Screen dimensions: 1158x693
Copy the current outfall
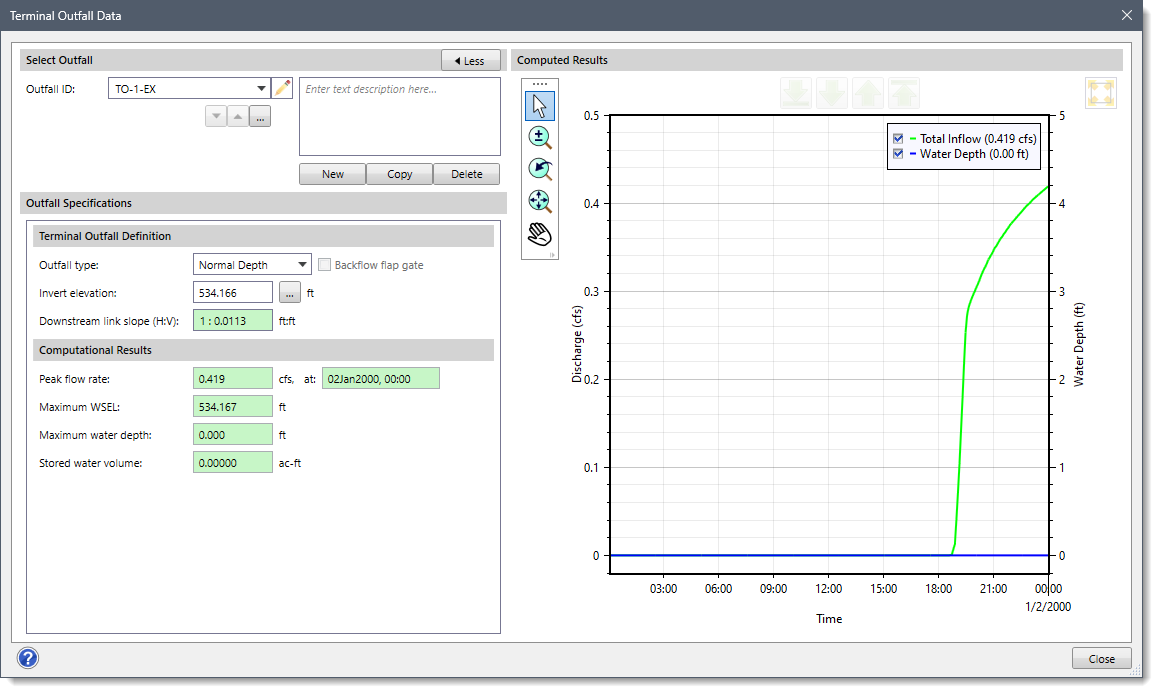399,173
